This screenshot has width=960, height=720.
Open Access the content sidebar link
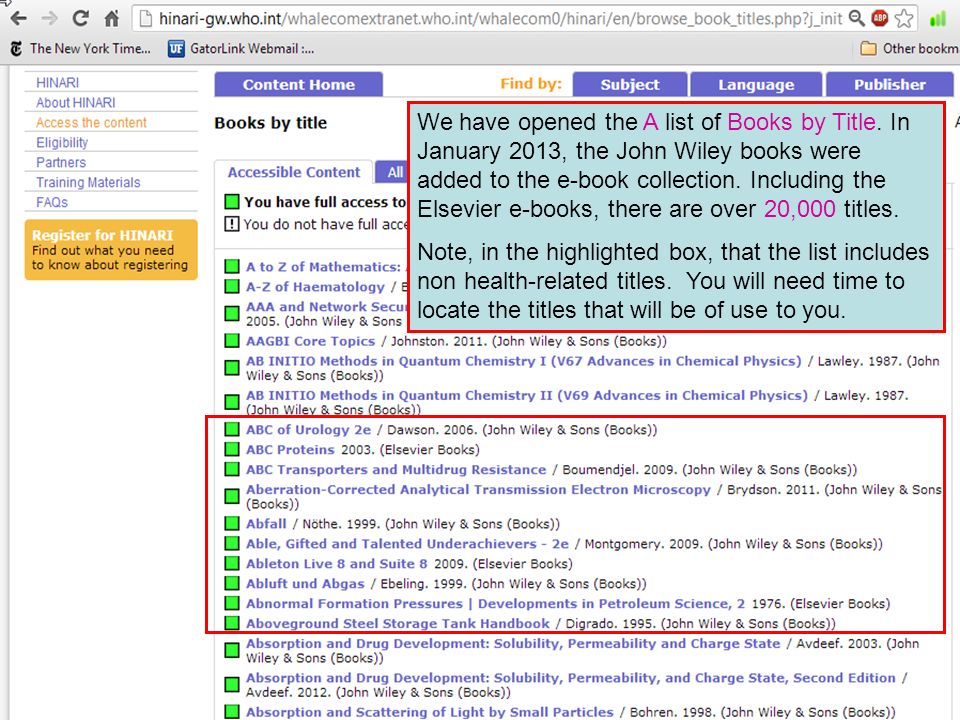click(x=91, y=122)
